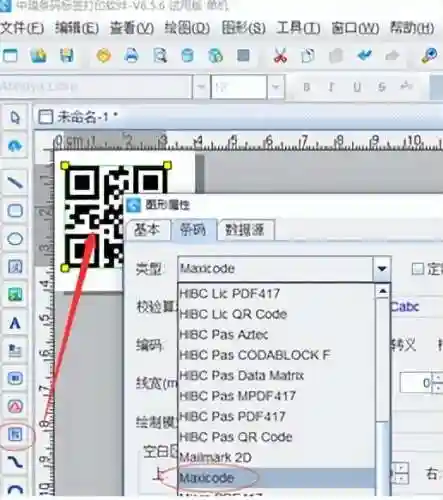Click the Print icon

[132, 56]
